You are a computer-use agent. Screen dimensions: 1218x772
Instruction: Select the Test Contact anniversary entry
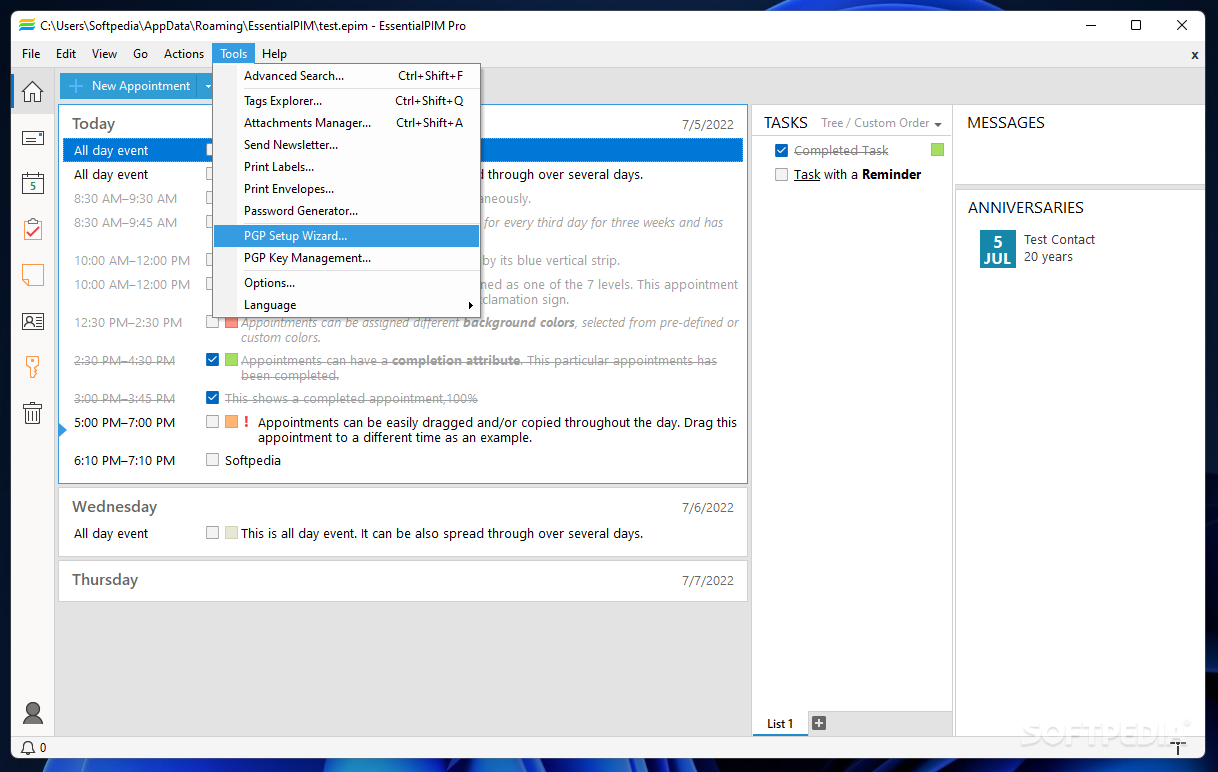point(1059,248)
